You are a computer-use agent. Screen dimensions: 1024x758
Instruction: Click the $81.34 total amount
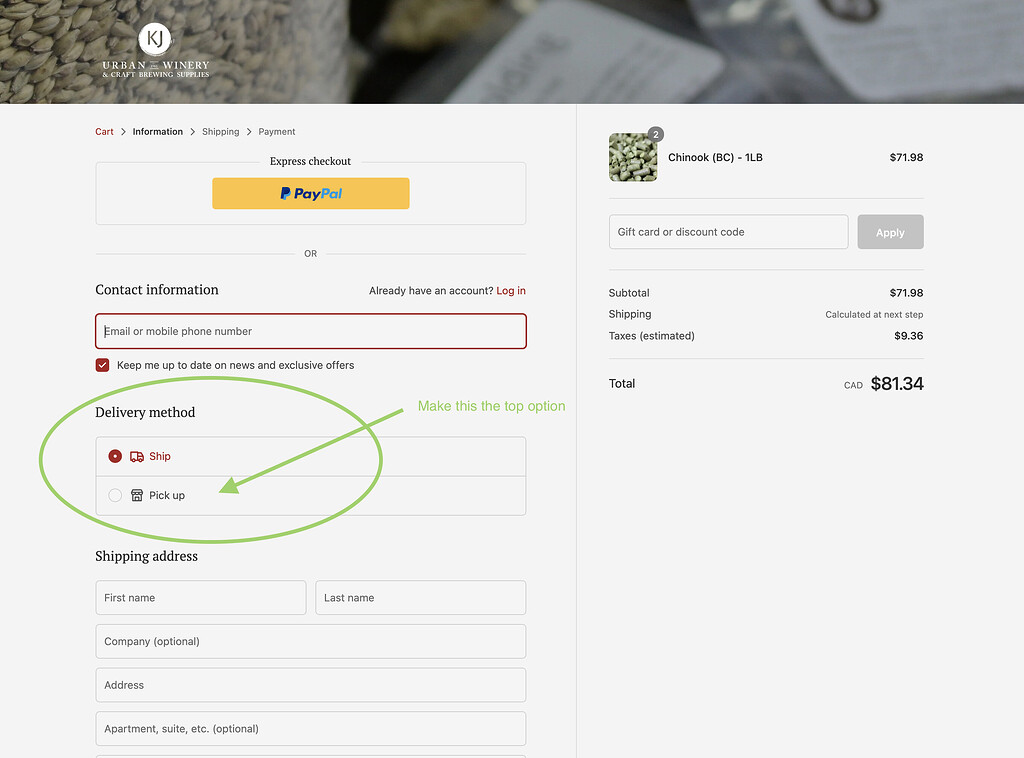click(x=897, y=383)
